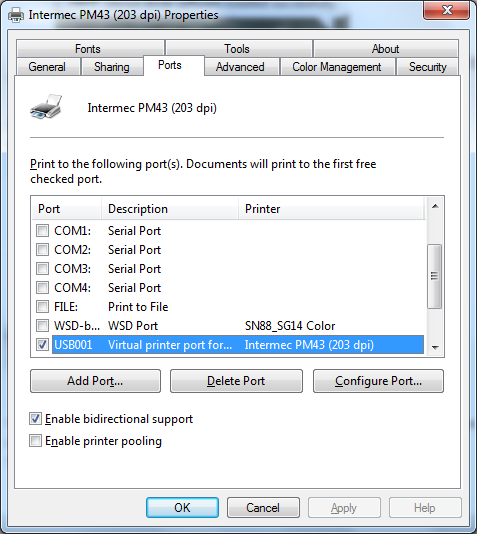
Task: Sort by the Description column header
Action: coord(170,208)
